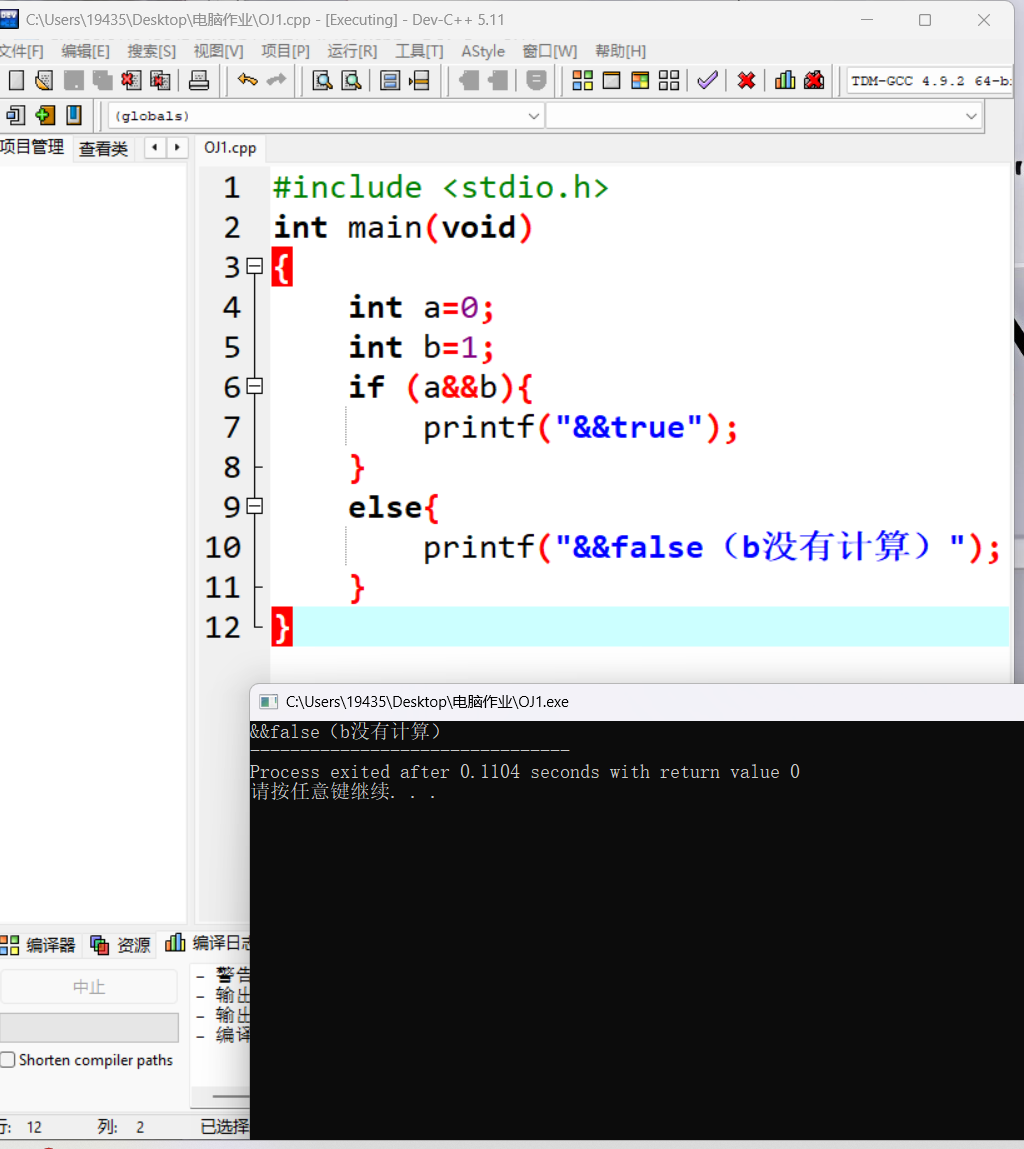Open the 帮助[H] menu
1024x1149 pixels.
(621, 51)
